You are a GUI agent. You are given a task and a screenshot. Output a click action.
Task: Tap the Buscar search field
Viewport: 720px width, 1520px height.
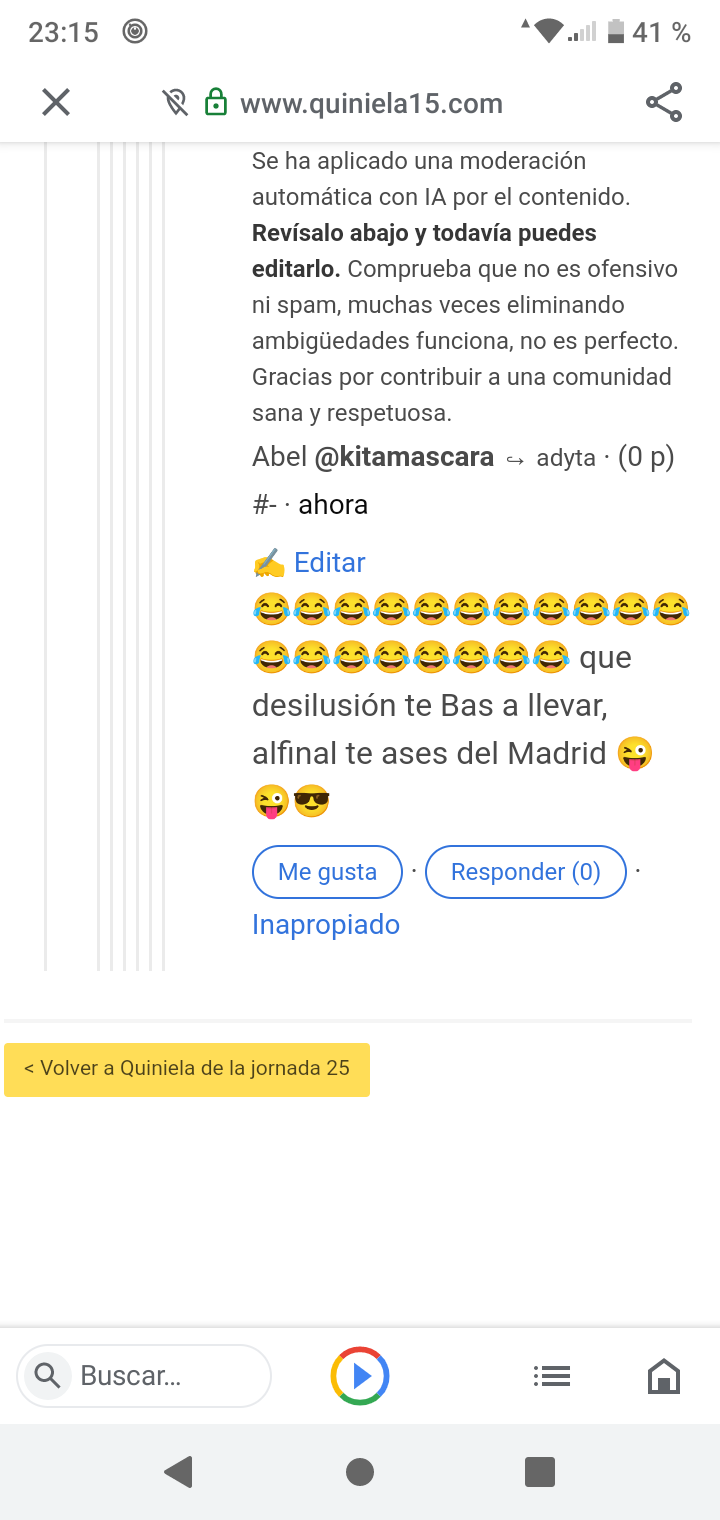[x=144, y=1376]
